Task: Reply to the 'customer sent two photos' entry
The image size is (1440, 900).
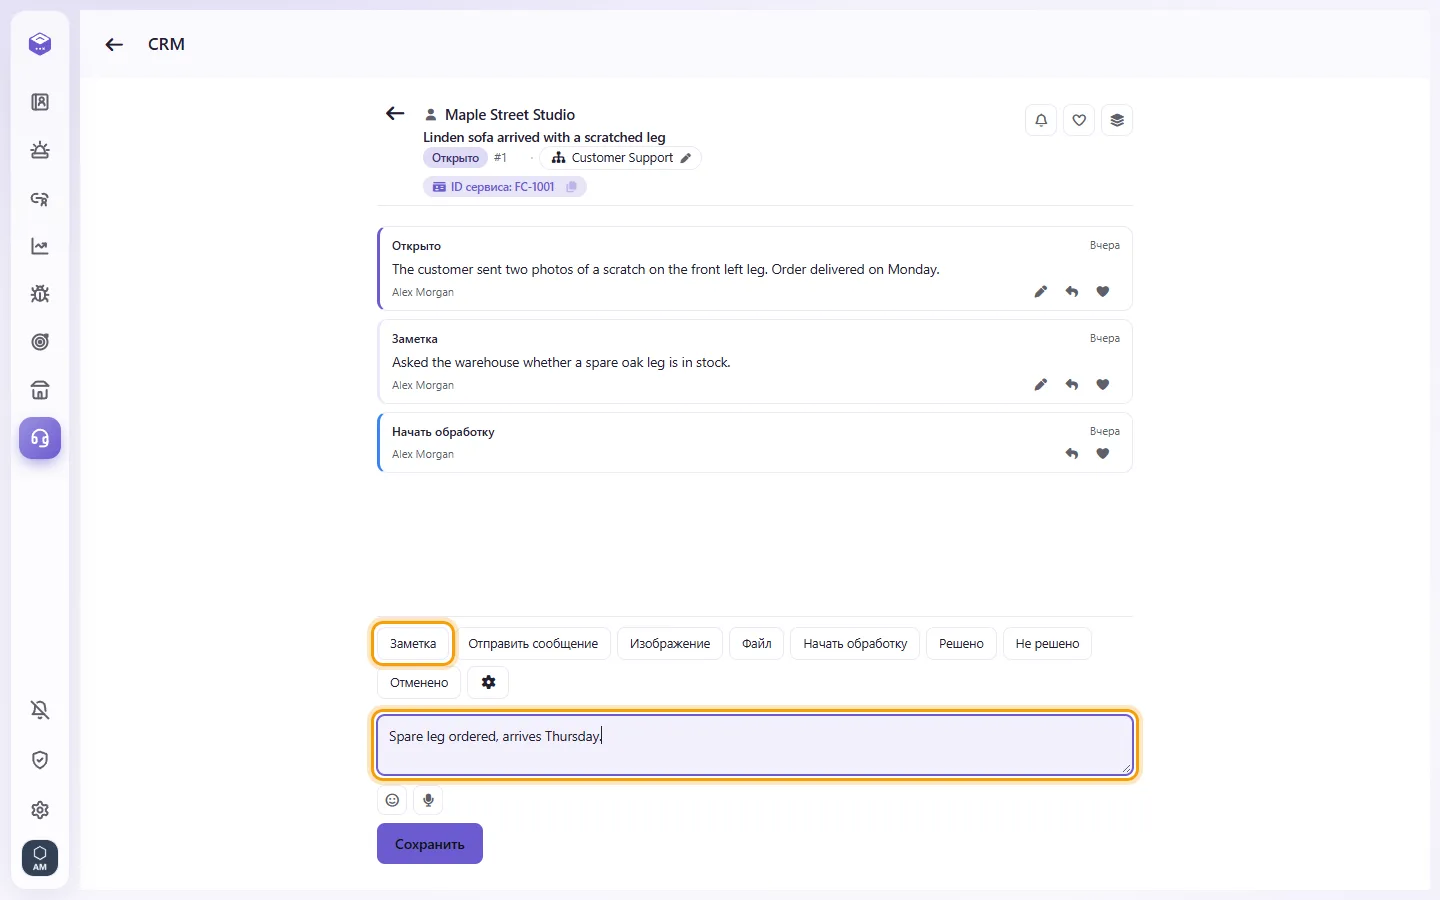Action: 1072,292
